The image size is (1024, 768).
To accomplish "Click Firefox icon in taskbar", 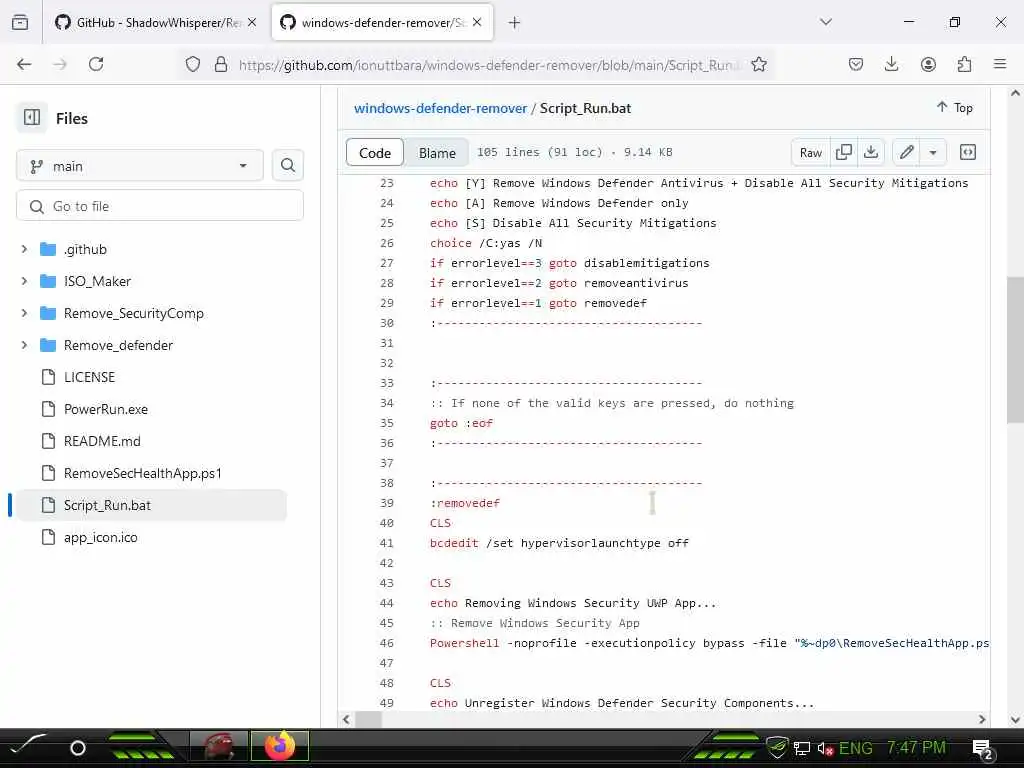I will (280, 746).
